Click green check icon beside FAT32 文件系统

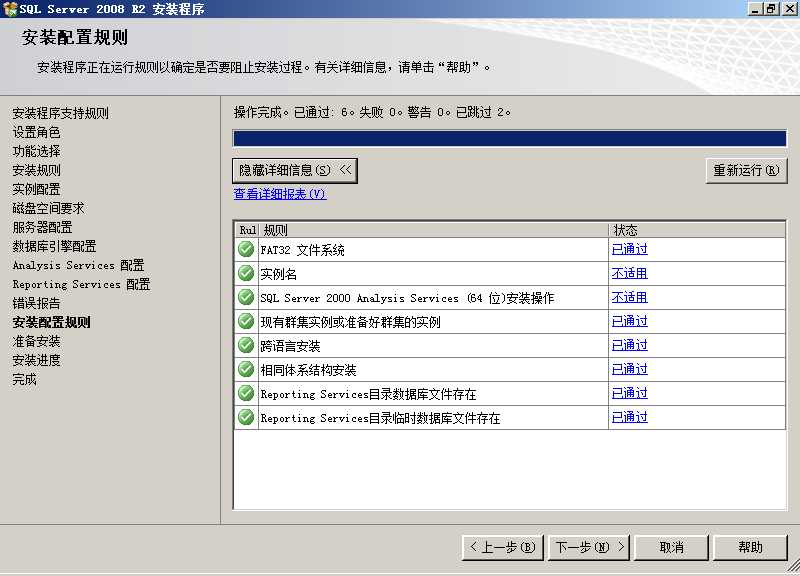click(246, 249)
